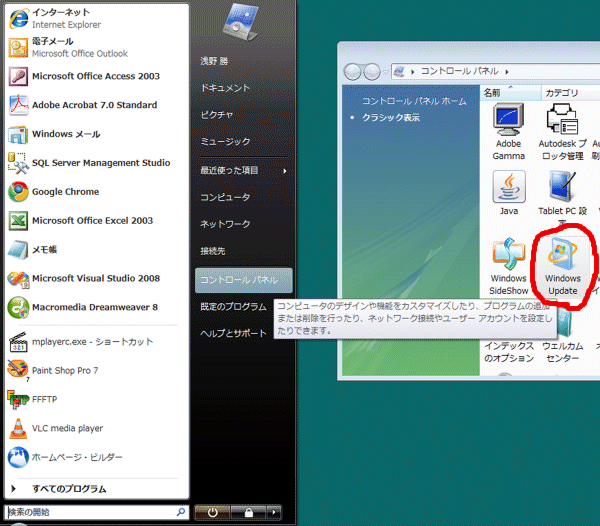600x526 pixels.
Task: Click the power (sleep) button
Action: click(212, 512)
